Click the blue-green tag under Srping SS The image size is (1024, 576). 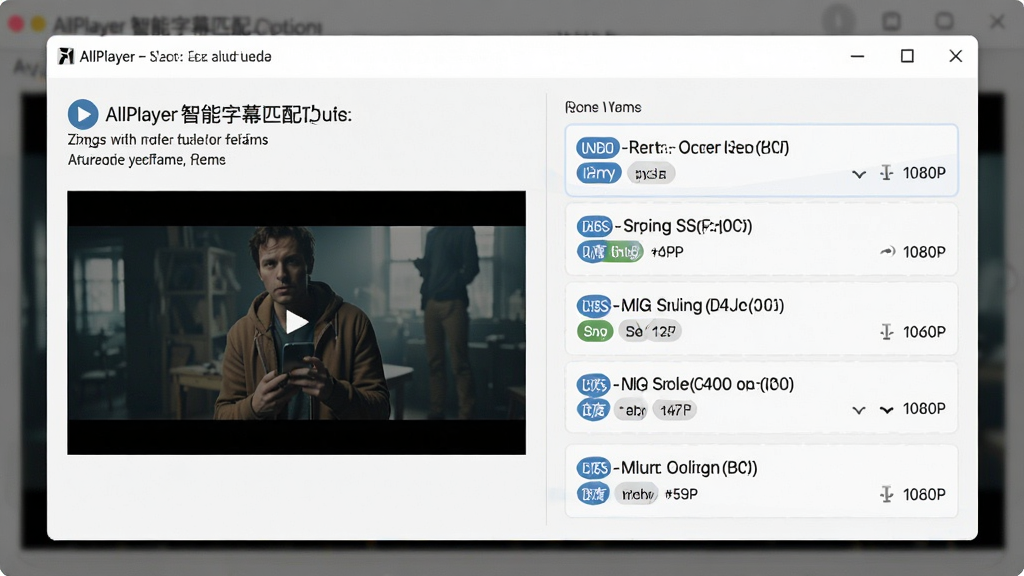[610, 252]
